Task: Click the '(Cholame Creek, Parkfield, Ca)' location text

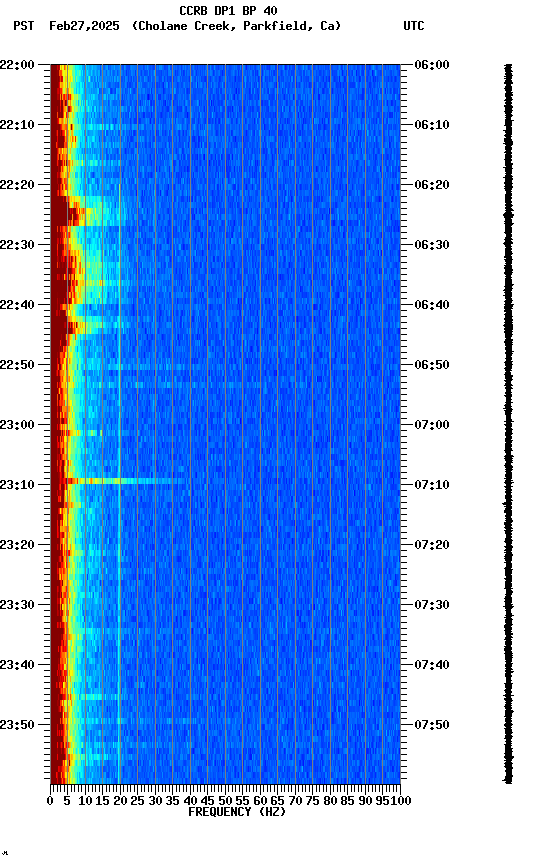Action: [x=236, y=26]
